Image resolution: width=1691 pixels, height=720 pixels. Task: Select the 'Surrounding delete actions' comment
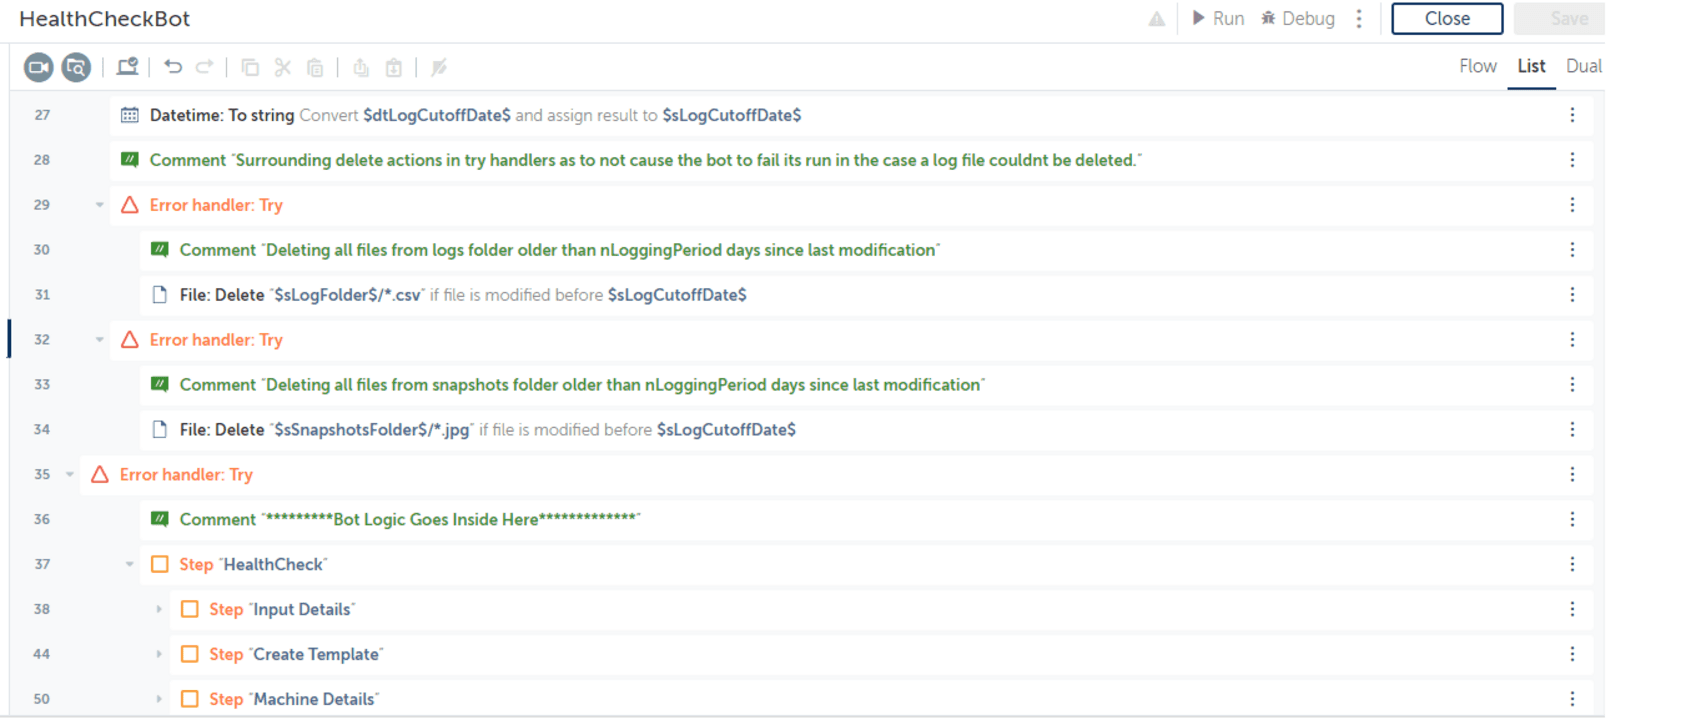tap(851, 160)
